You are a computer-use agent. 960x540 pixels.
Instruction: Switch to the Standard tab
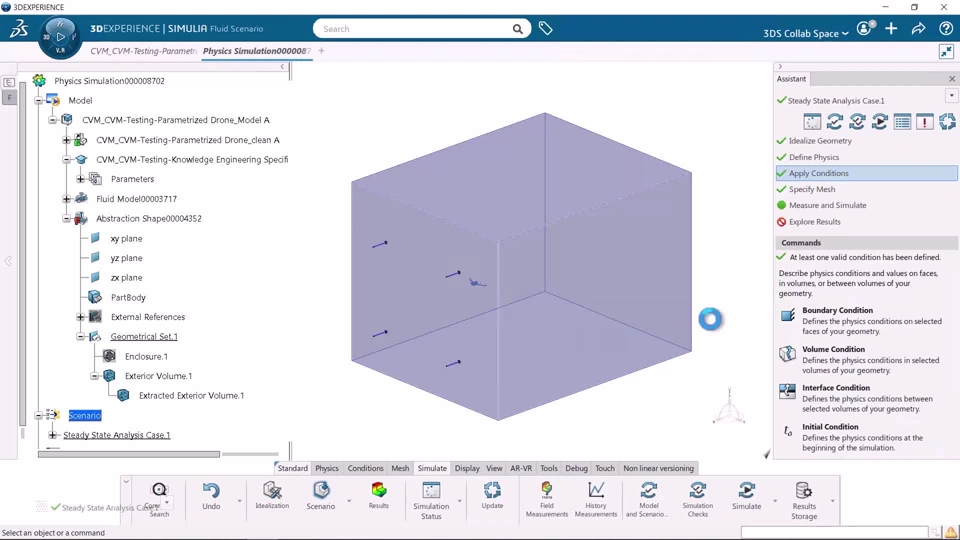(x=292, y=468)
